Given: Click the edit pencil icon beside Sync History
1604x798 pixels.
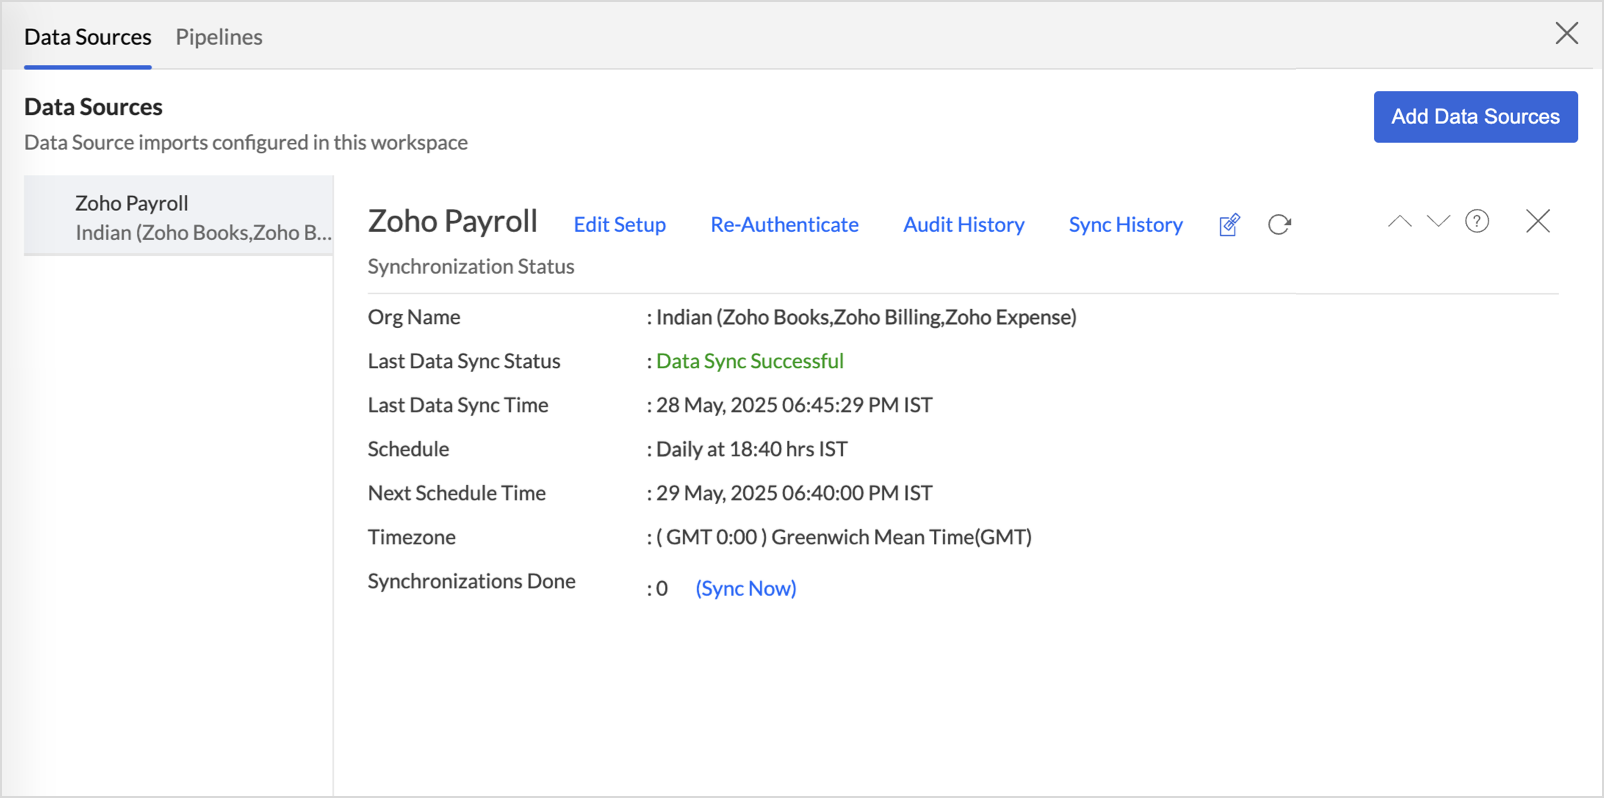Looking at the screenshot, I should tap(1229, 225).
